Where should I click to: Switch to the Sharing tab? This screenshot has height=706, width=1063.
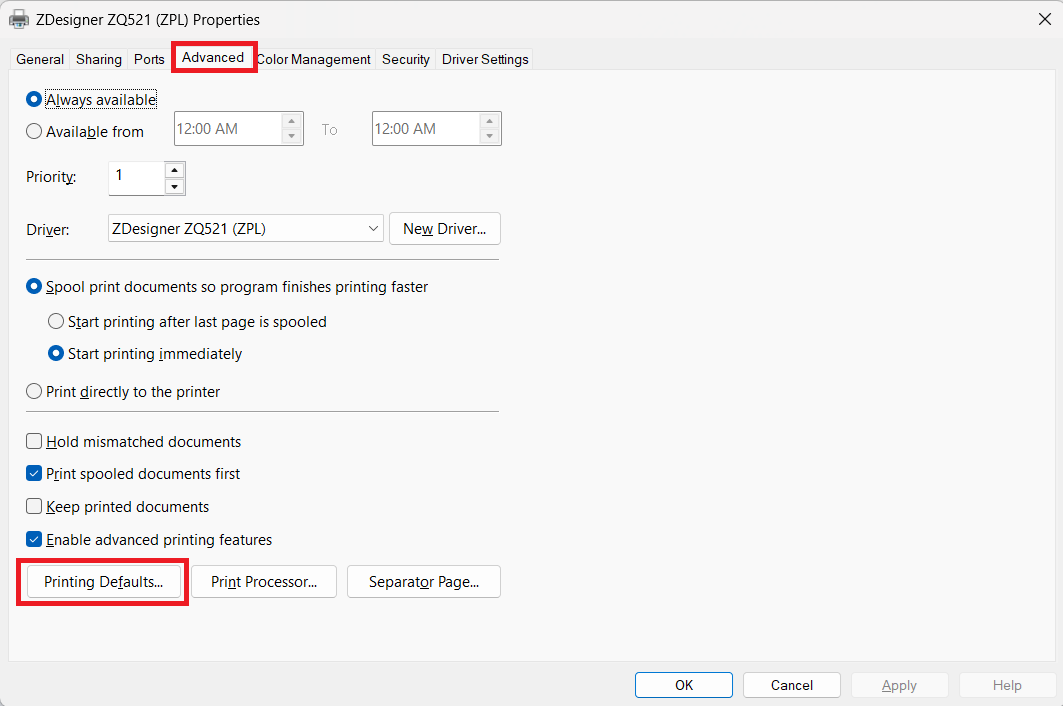click(98, 59)
